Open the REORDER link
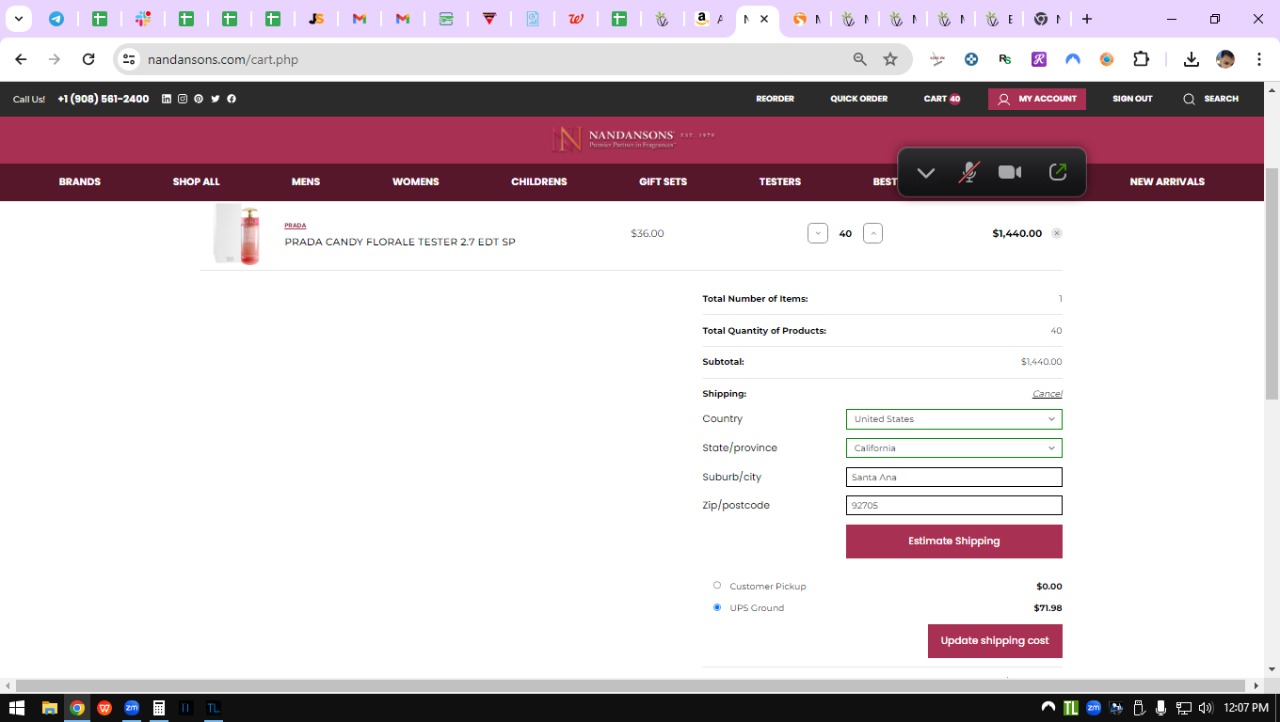This screenshot has height=722, width=1280. (775, 99)
